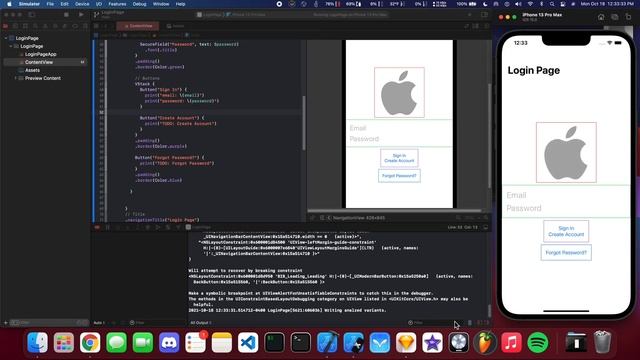
Task: Click the console vertical scrollbar
Action: (489, 311)
